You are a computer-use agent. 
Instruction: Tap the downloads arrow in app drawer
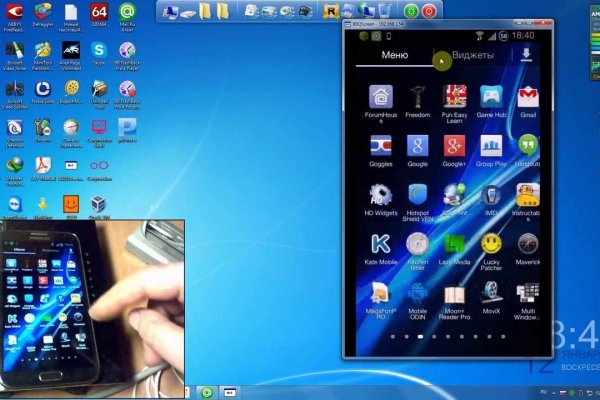(526, 55)
